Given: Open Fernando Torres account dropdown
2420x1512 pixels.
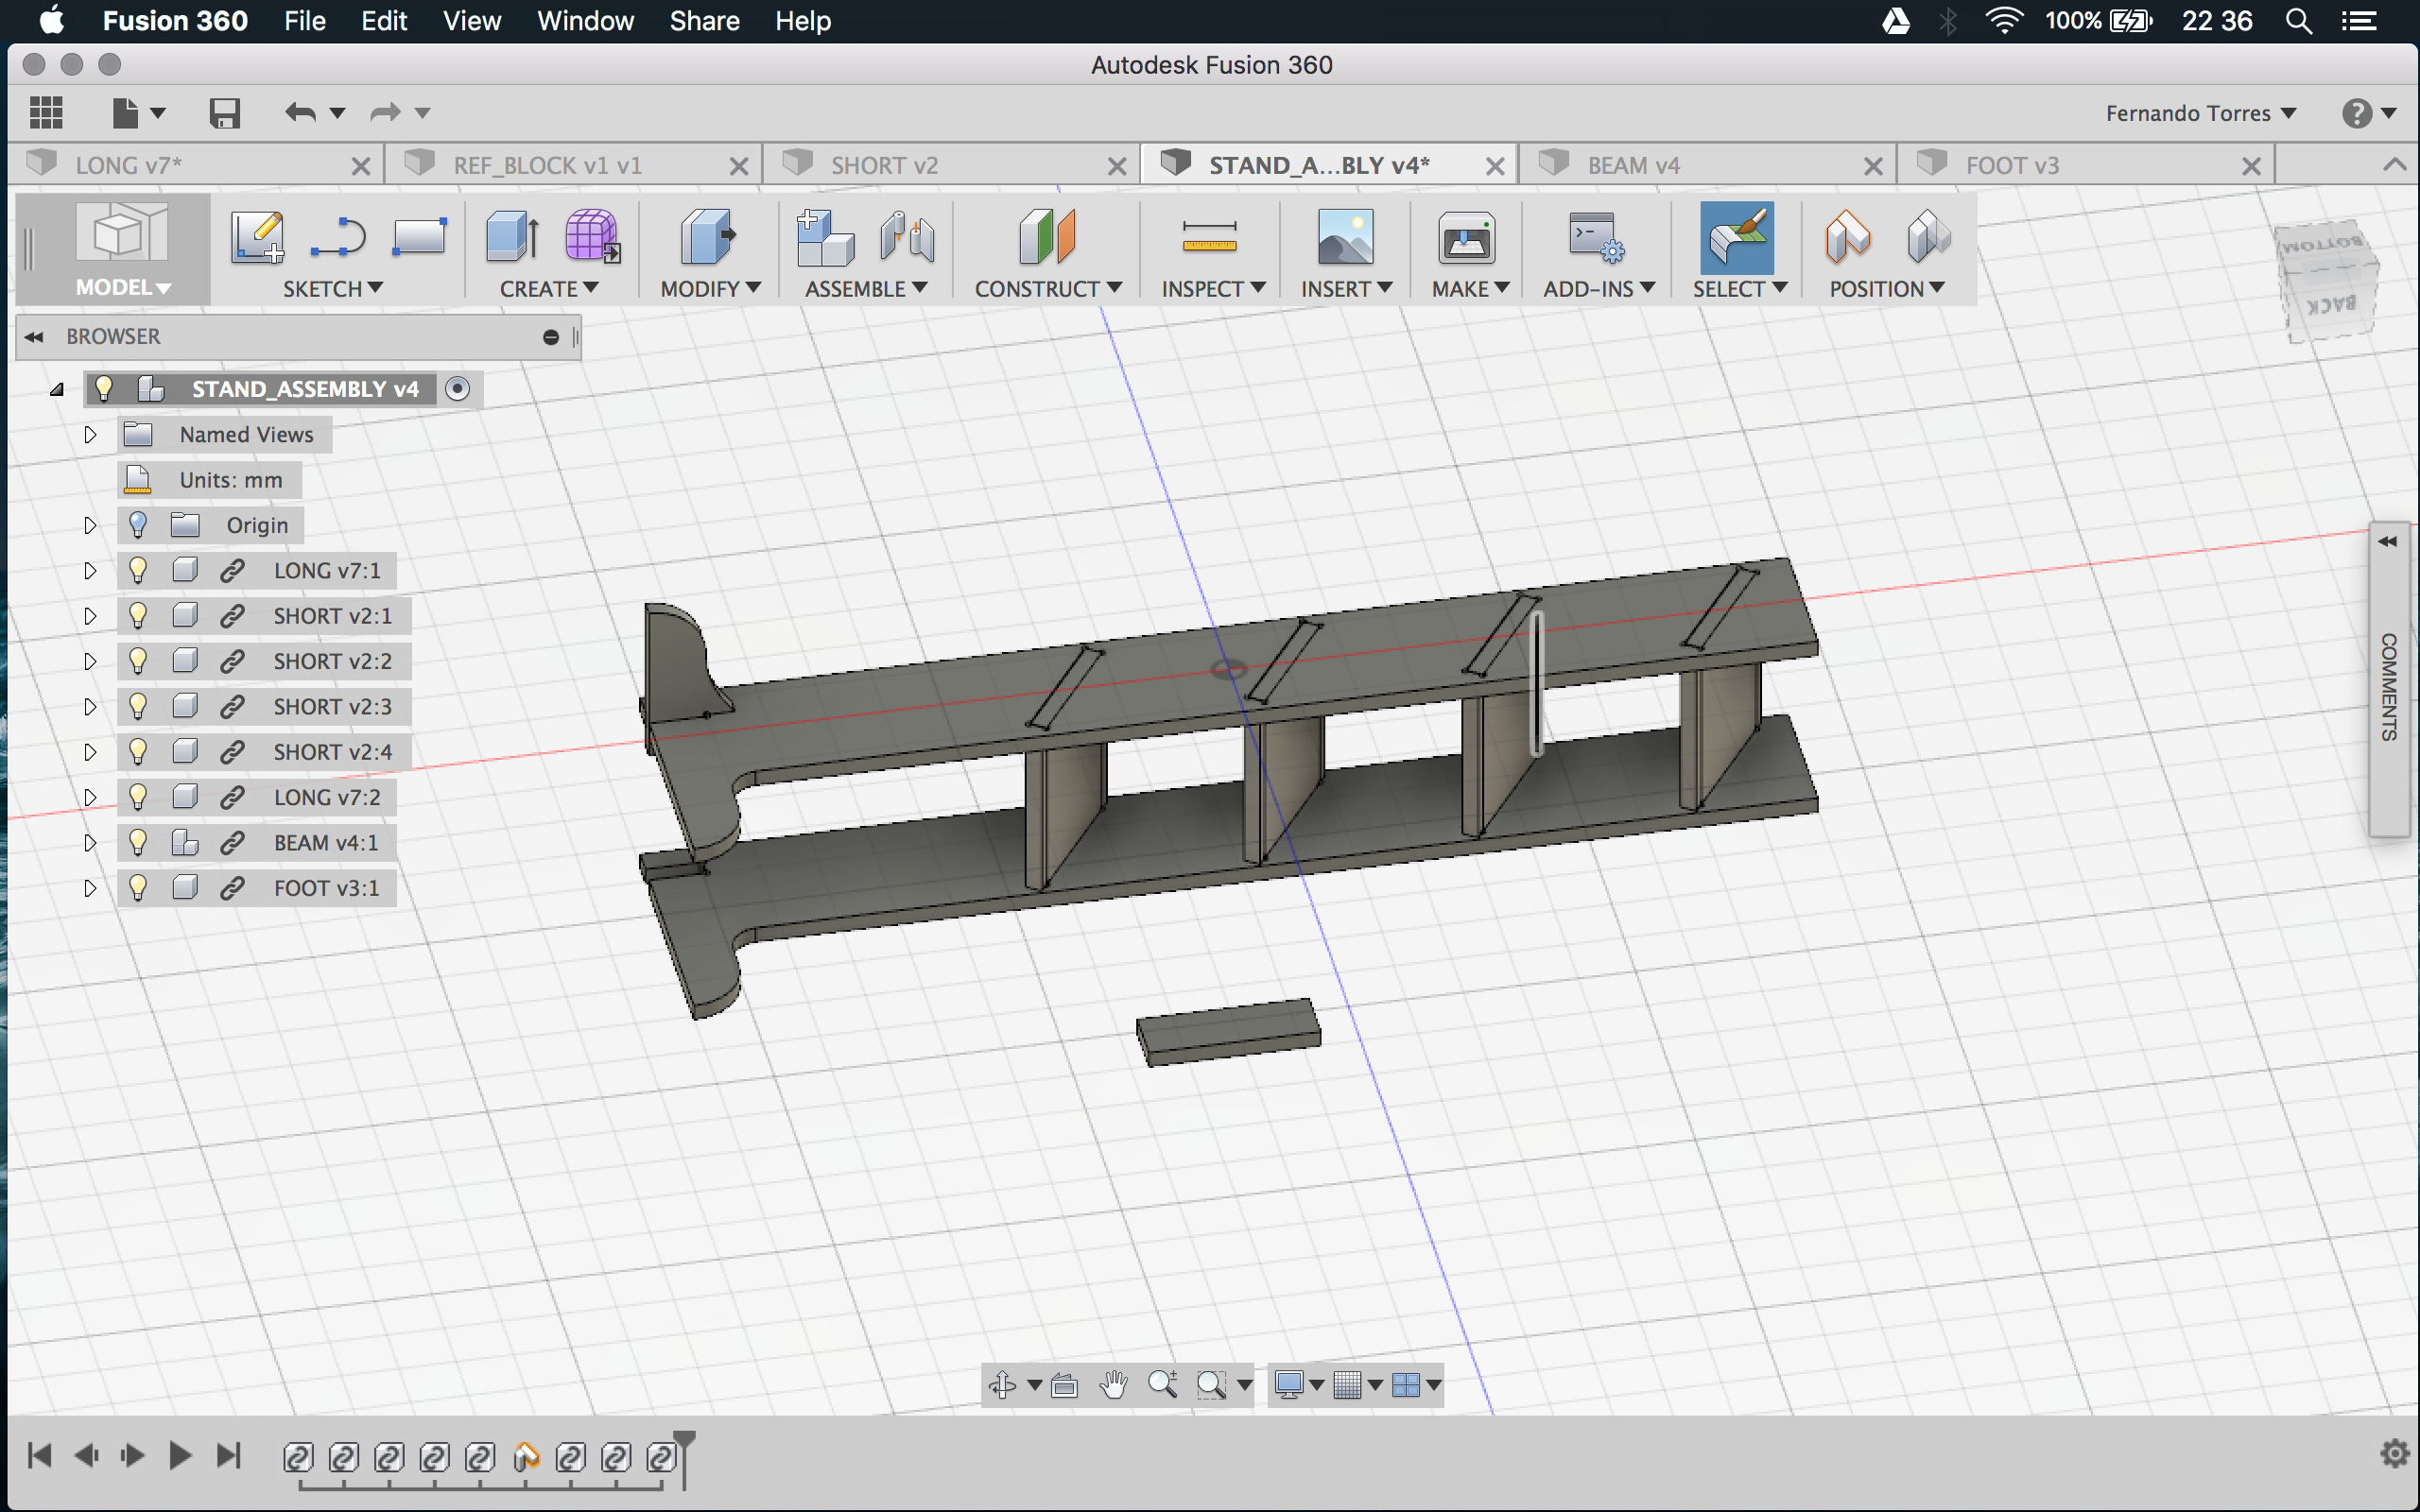Looking at the screenshot, I should pos(2201,113).
